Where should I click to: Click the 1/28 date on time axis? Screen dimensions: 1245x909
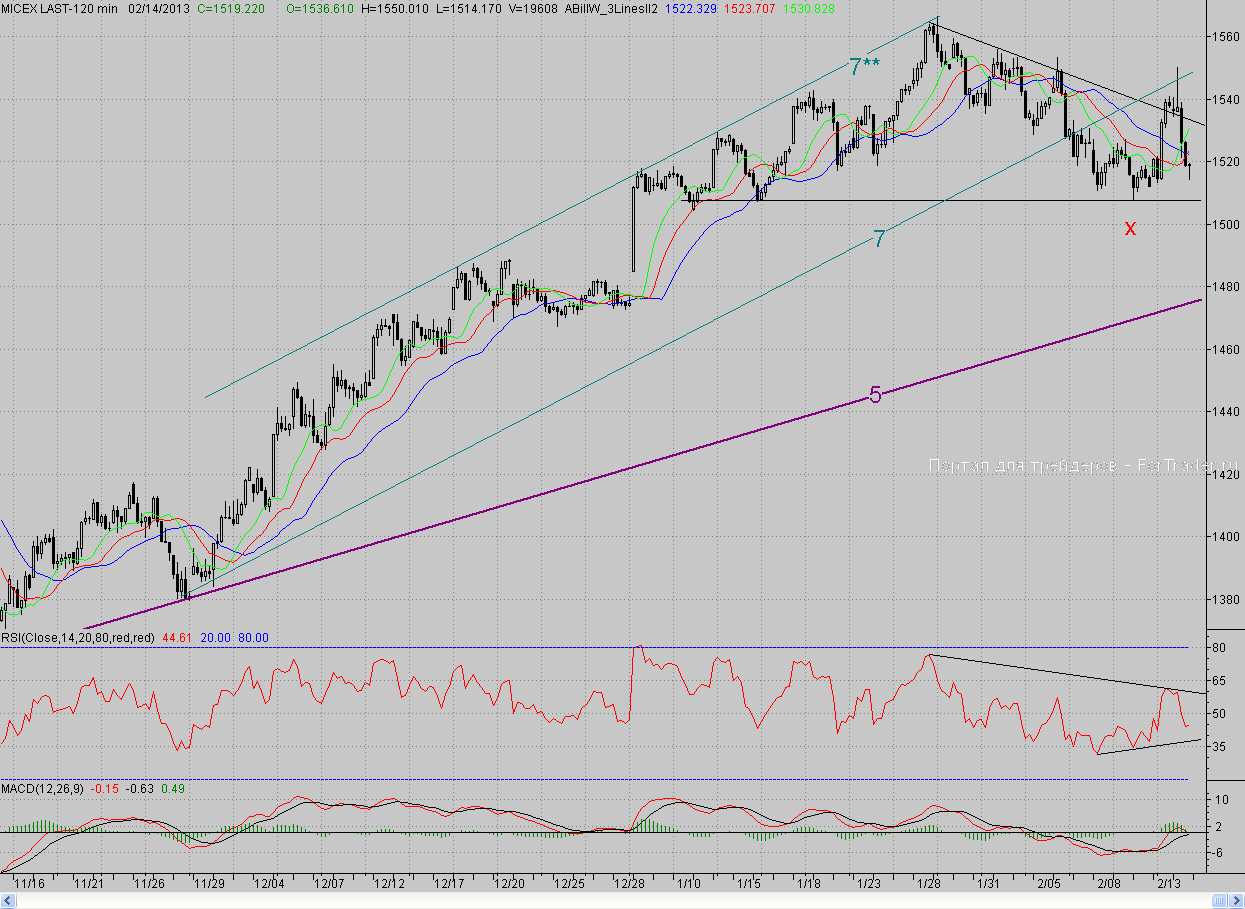(929, 884)
